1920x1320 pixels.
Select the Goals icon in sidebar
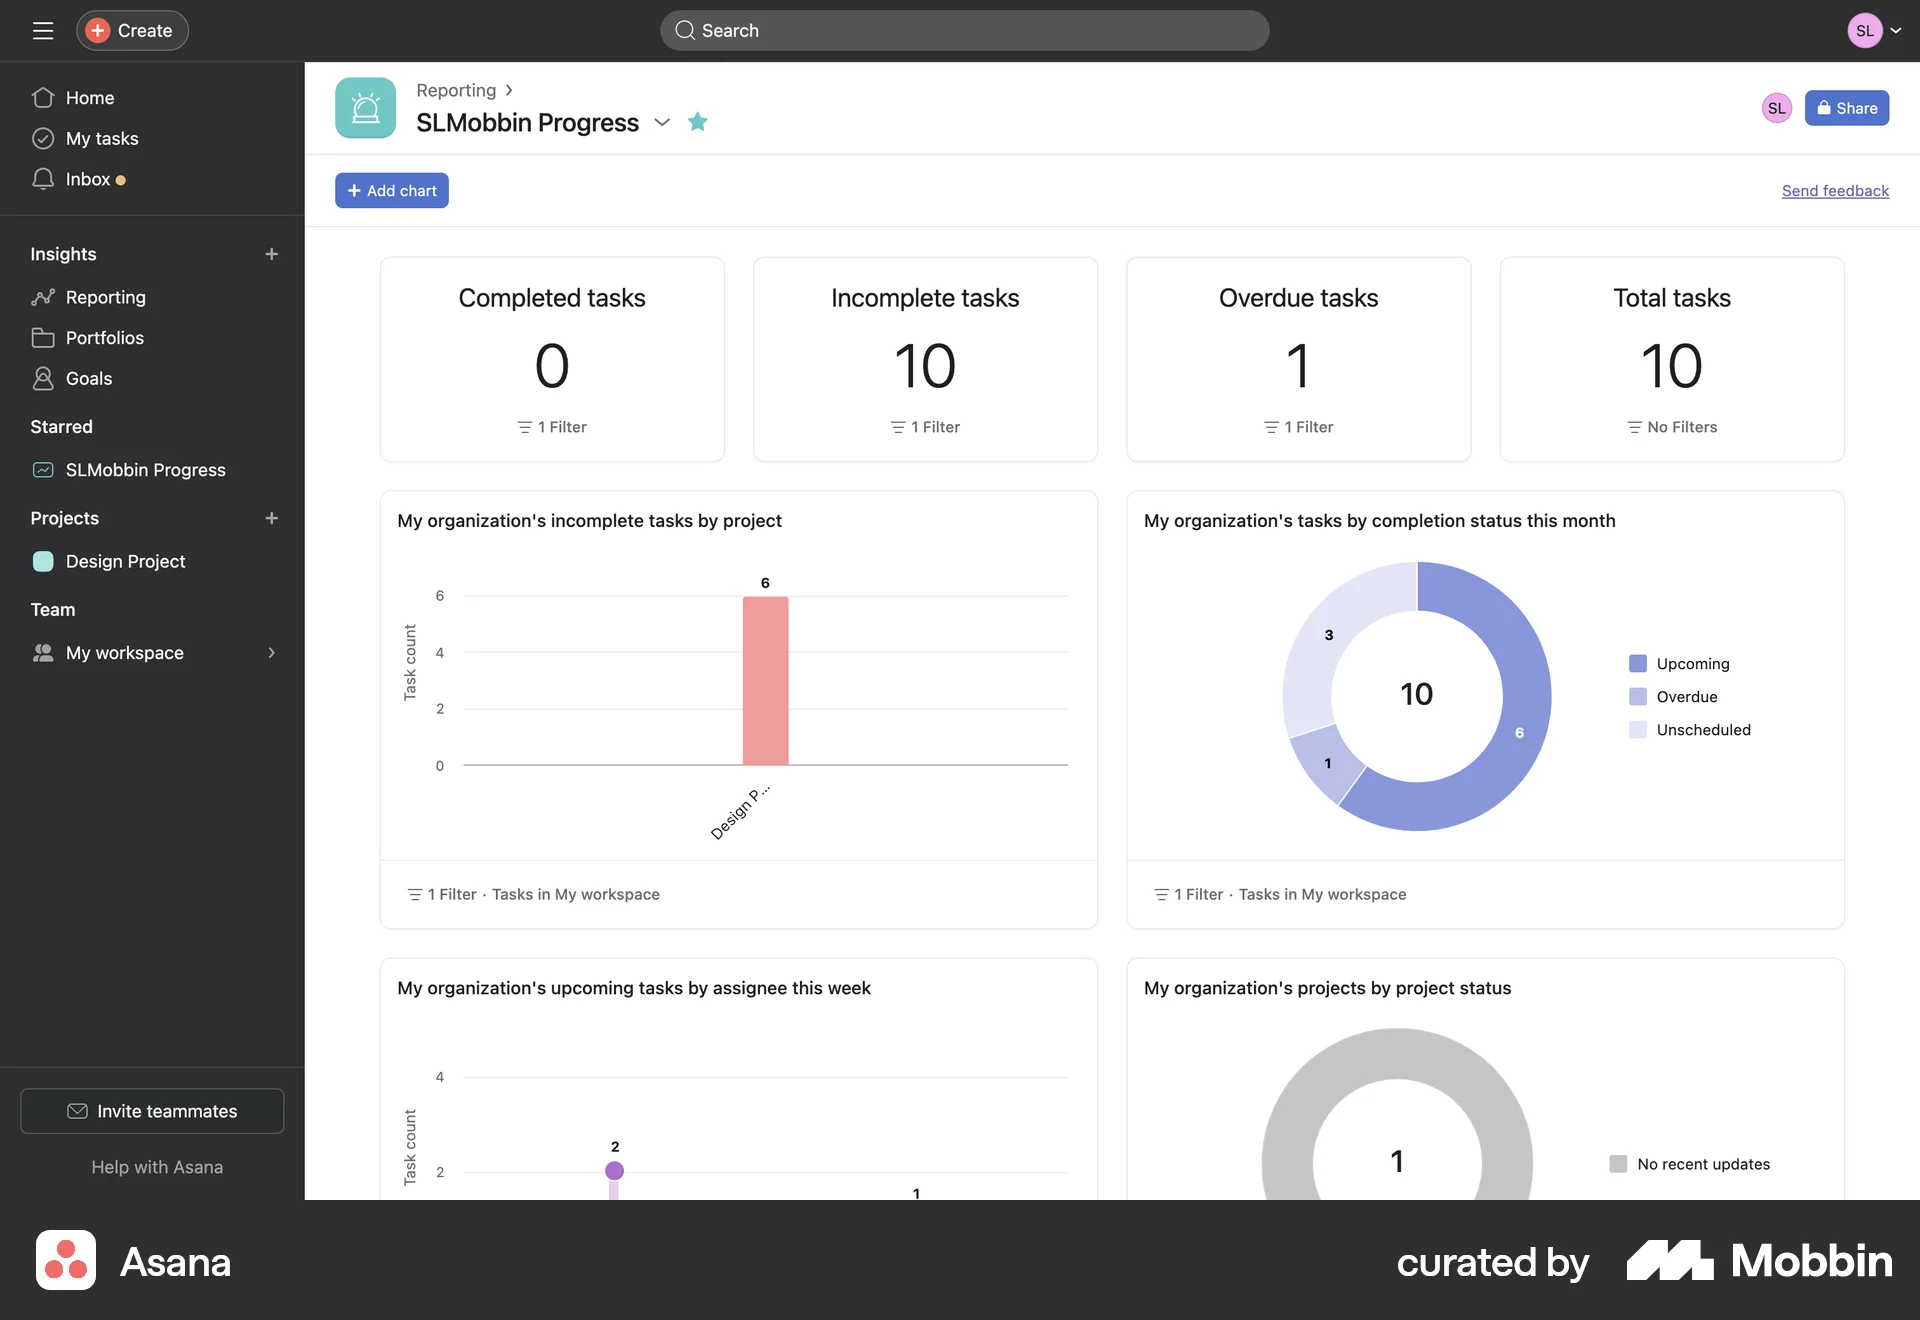pyautogui.click(x=43, y=378)
